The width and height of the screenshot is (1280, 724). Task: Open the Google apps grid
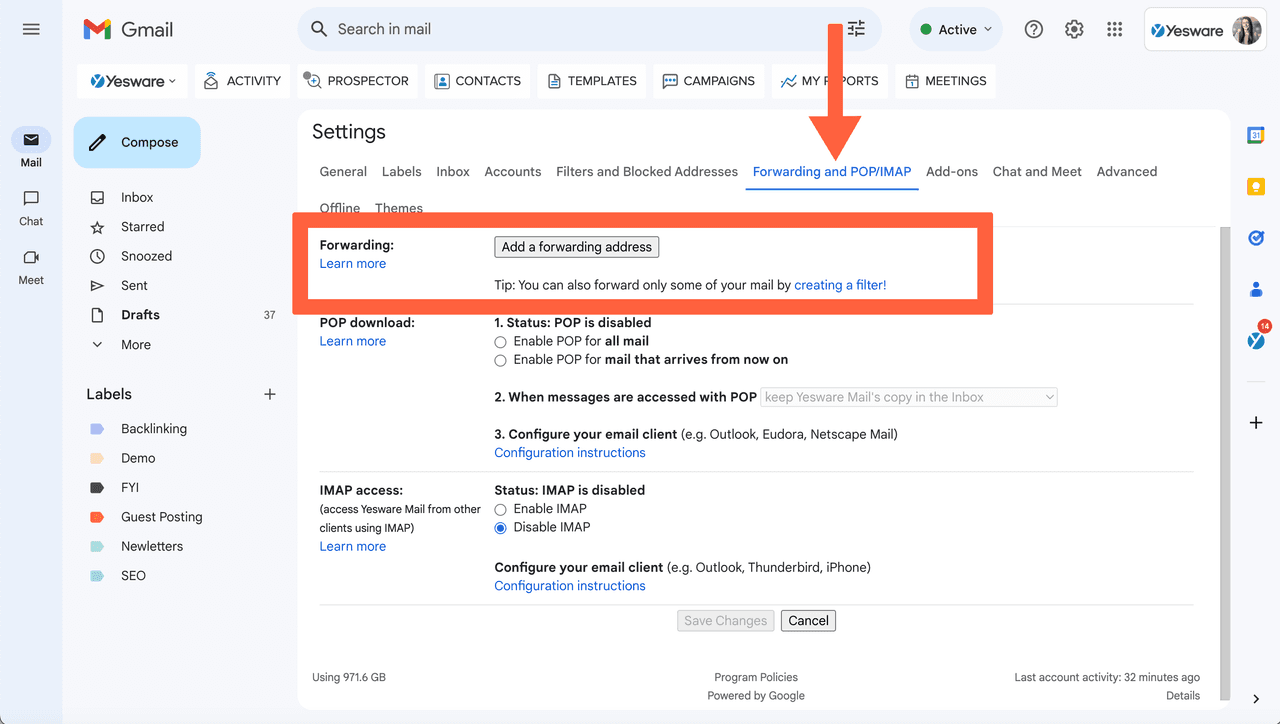1114,29
